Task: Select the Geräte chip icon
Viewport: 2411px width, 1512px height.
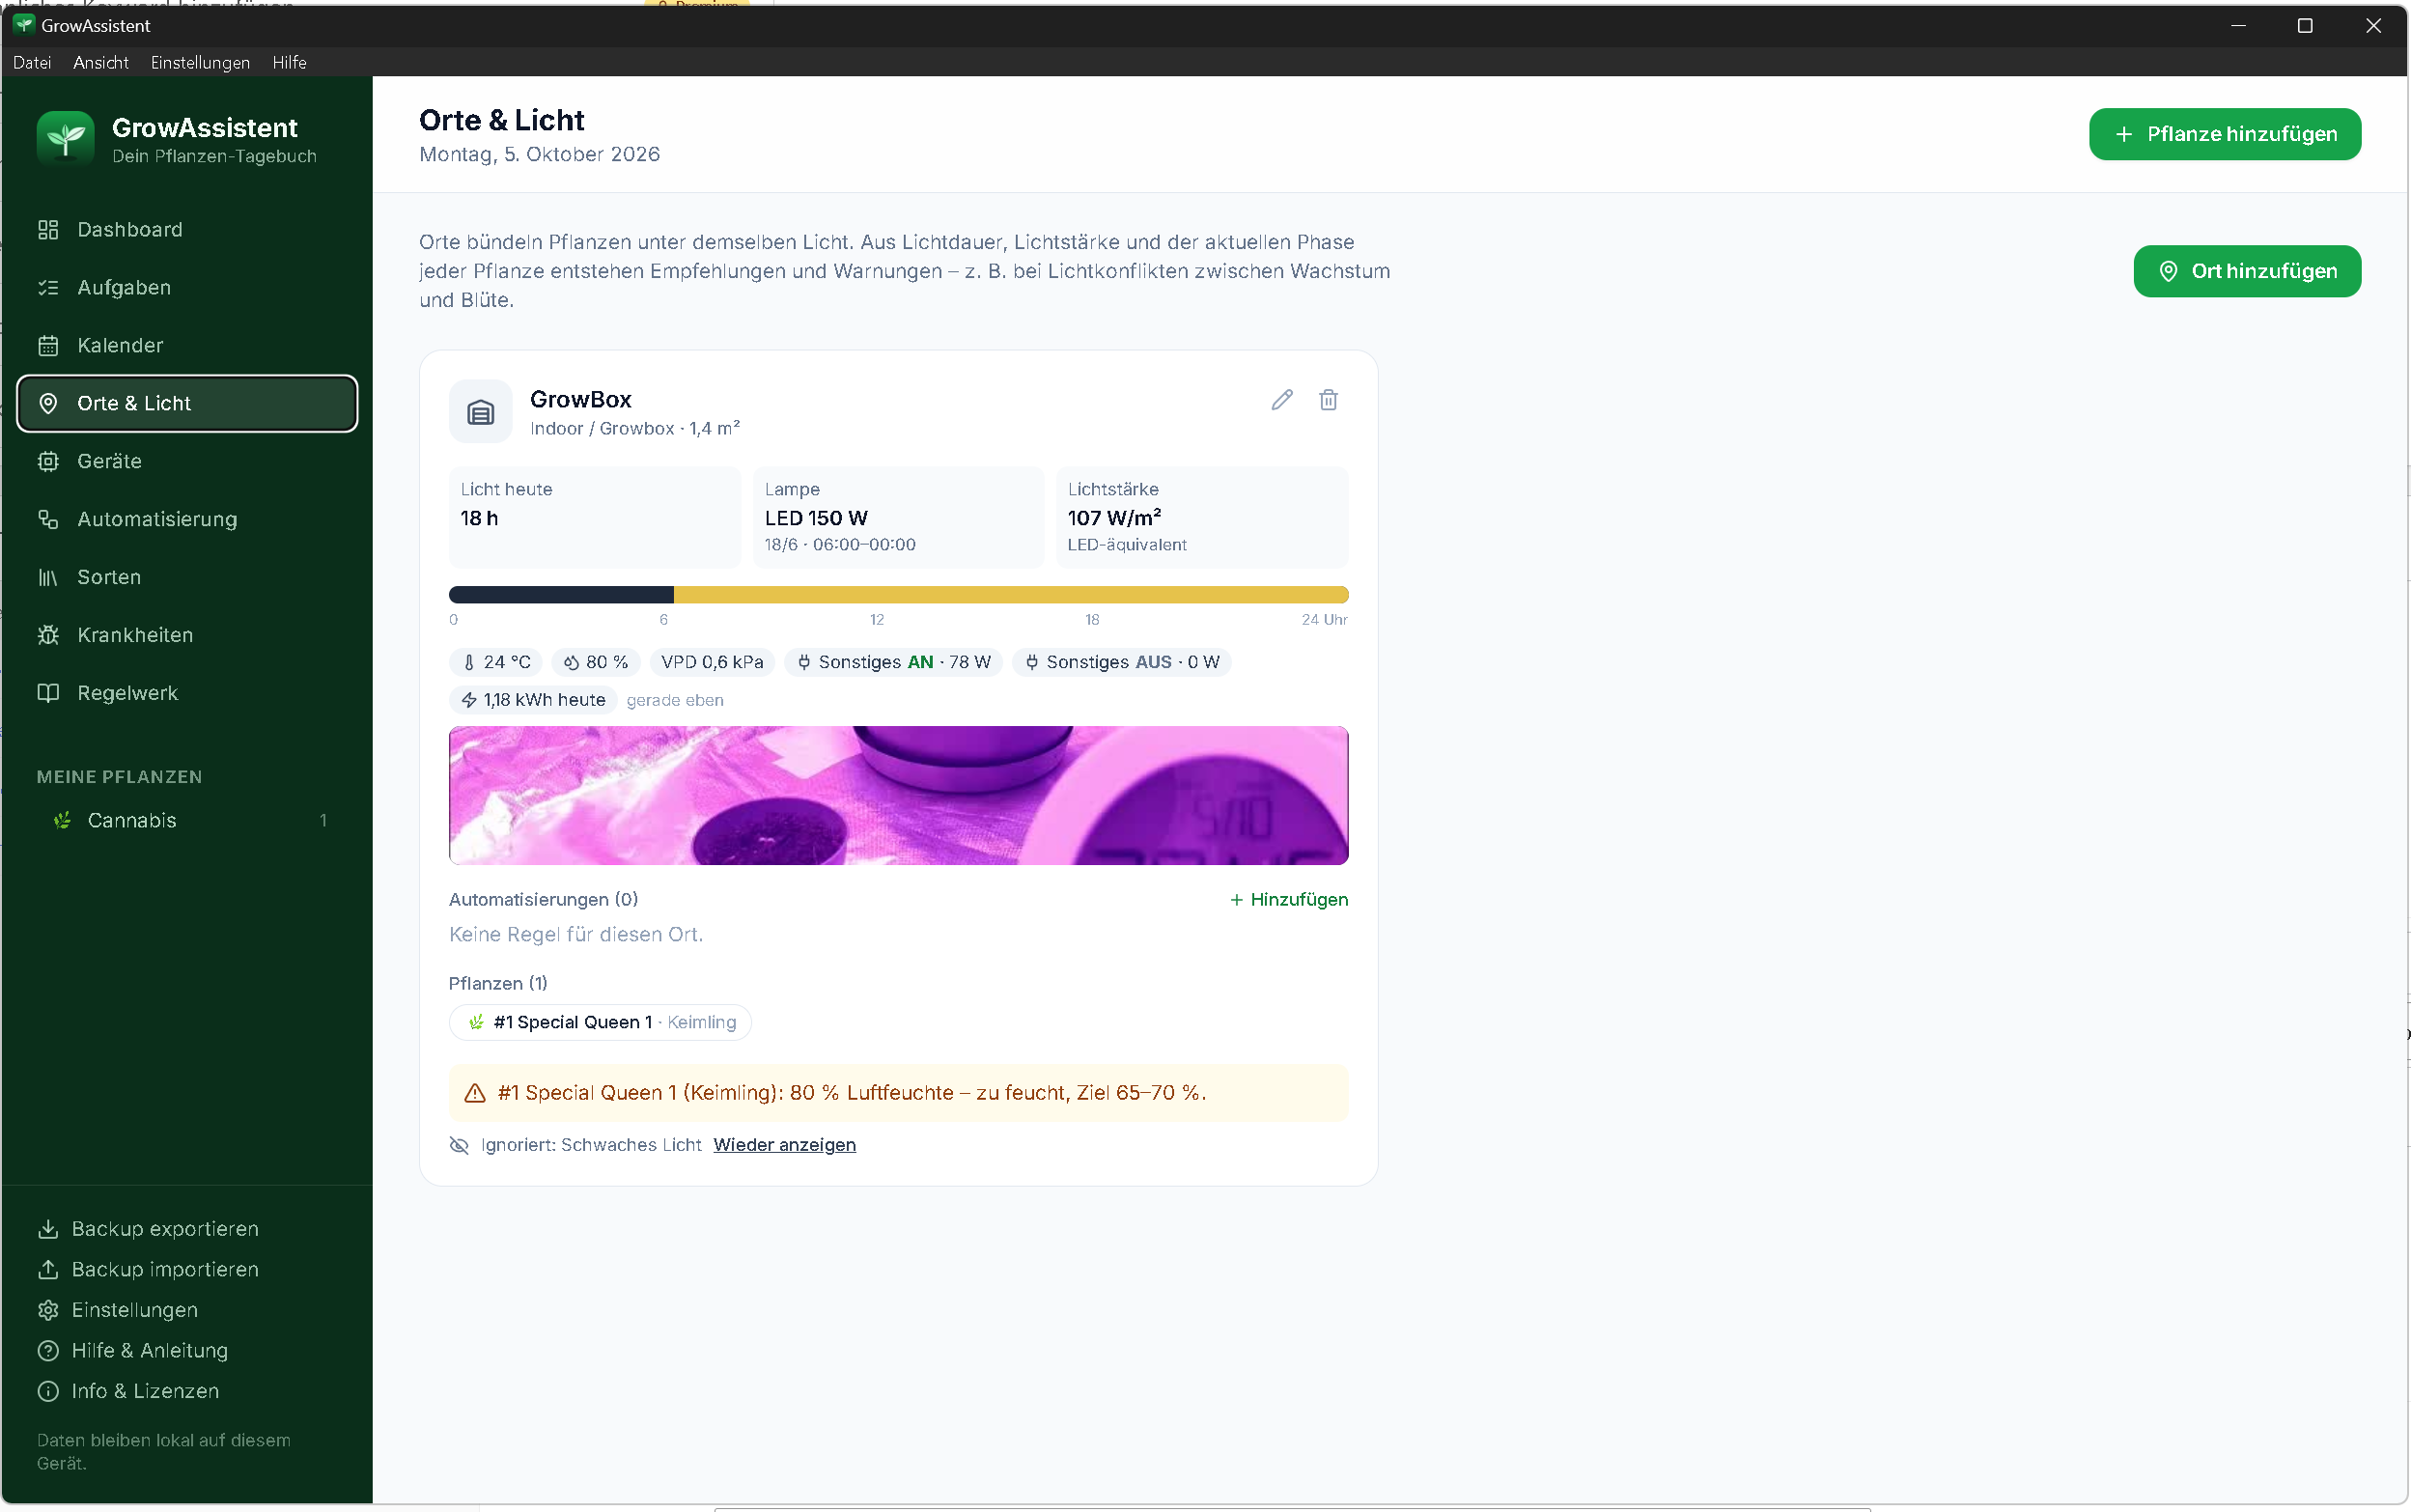Action: pyautogui.click(x=48, y=462)
